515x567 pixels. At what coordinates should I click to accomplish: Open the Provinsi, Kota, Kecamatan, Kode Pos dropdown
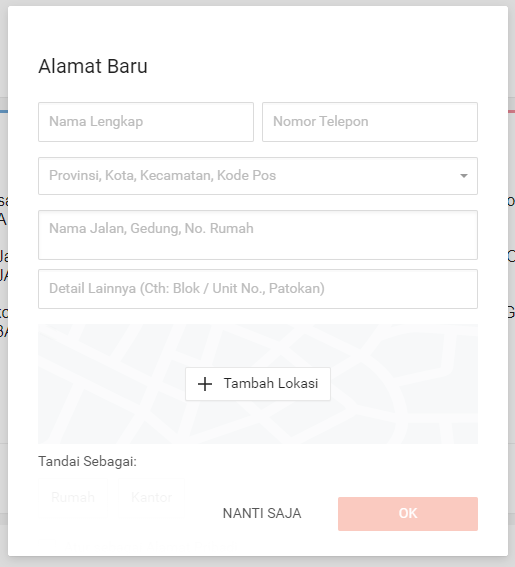pyautogui.click(x=258, y=176)
